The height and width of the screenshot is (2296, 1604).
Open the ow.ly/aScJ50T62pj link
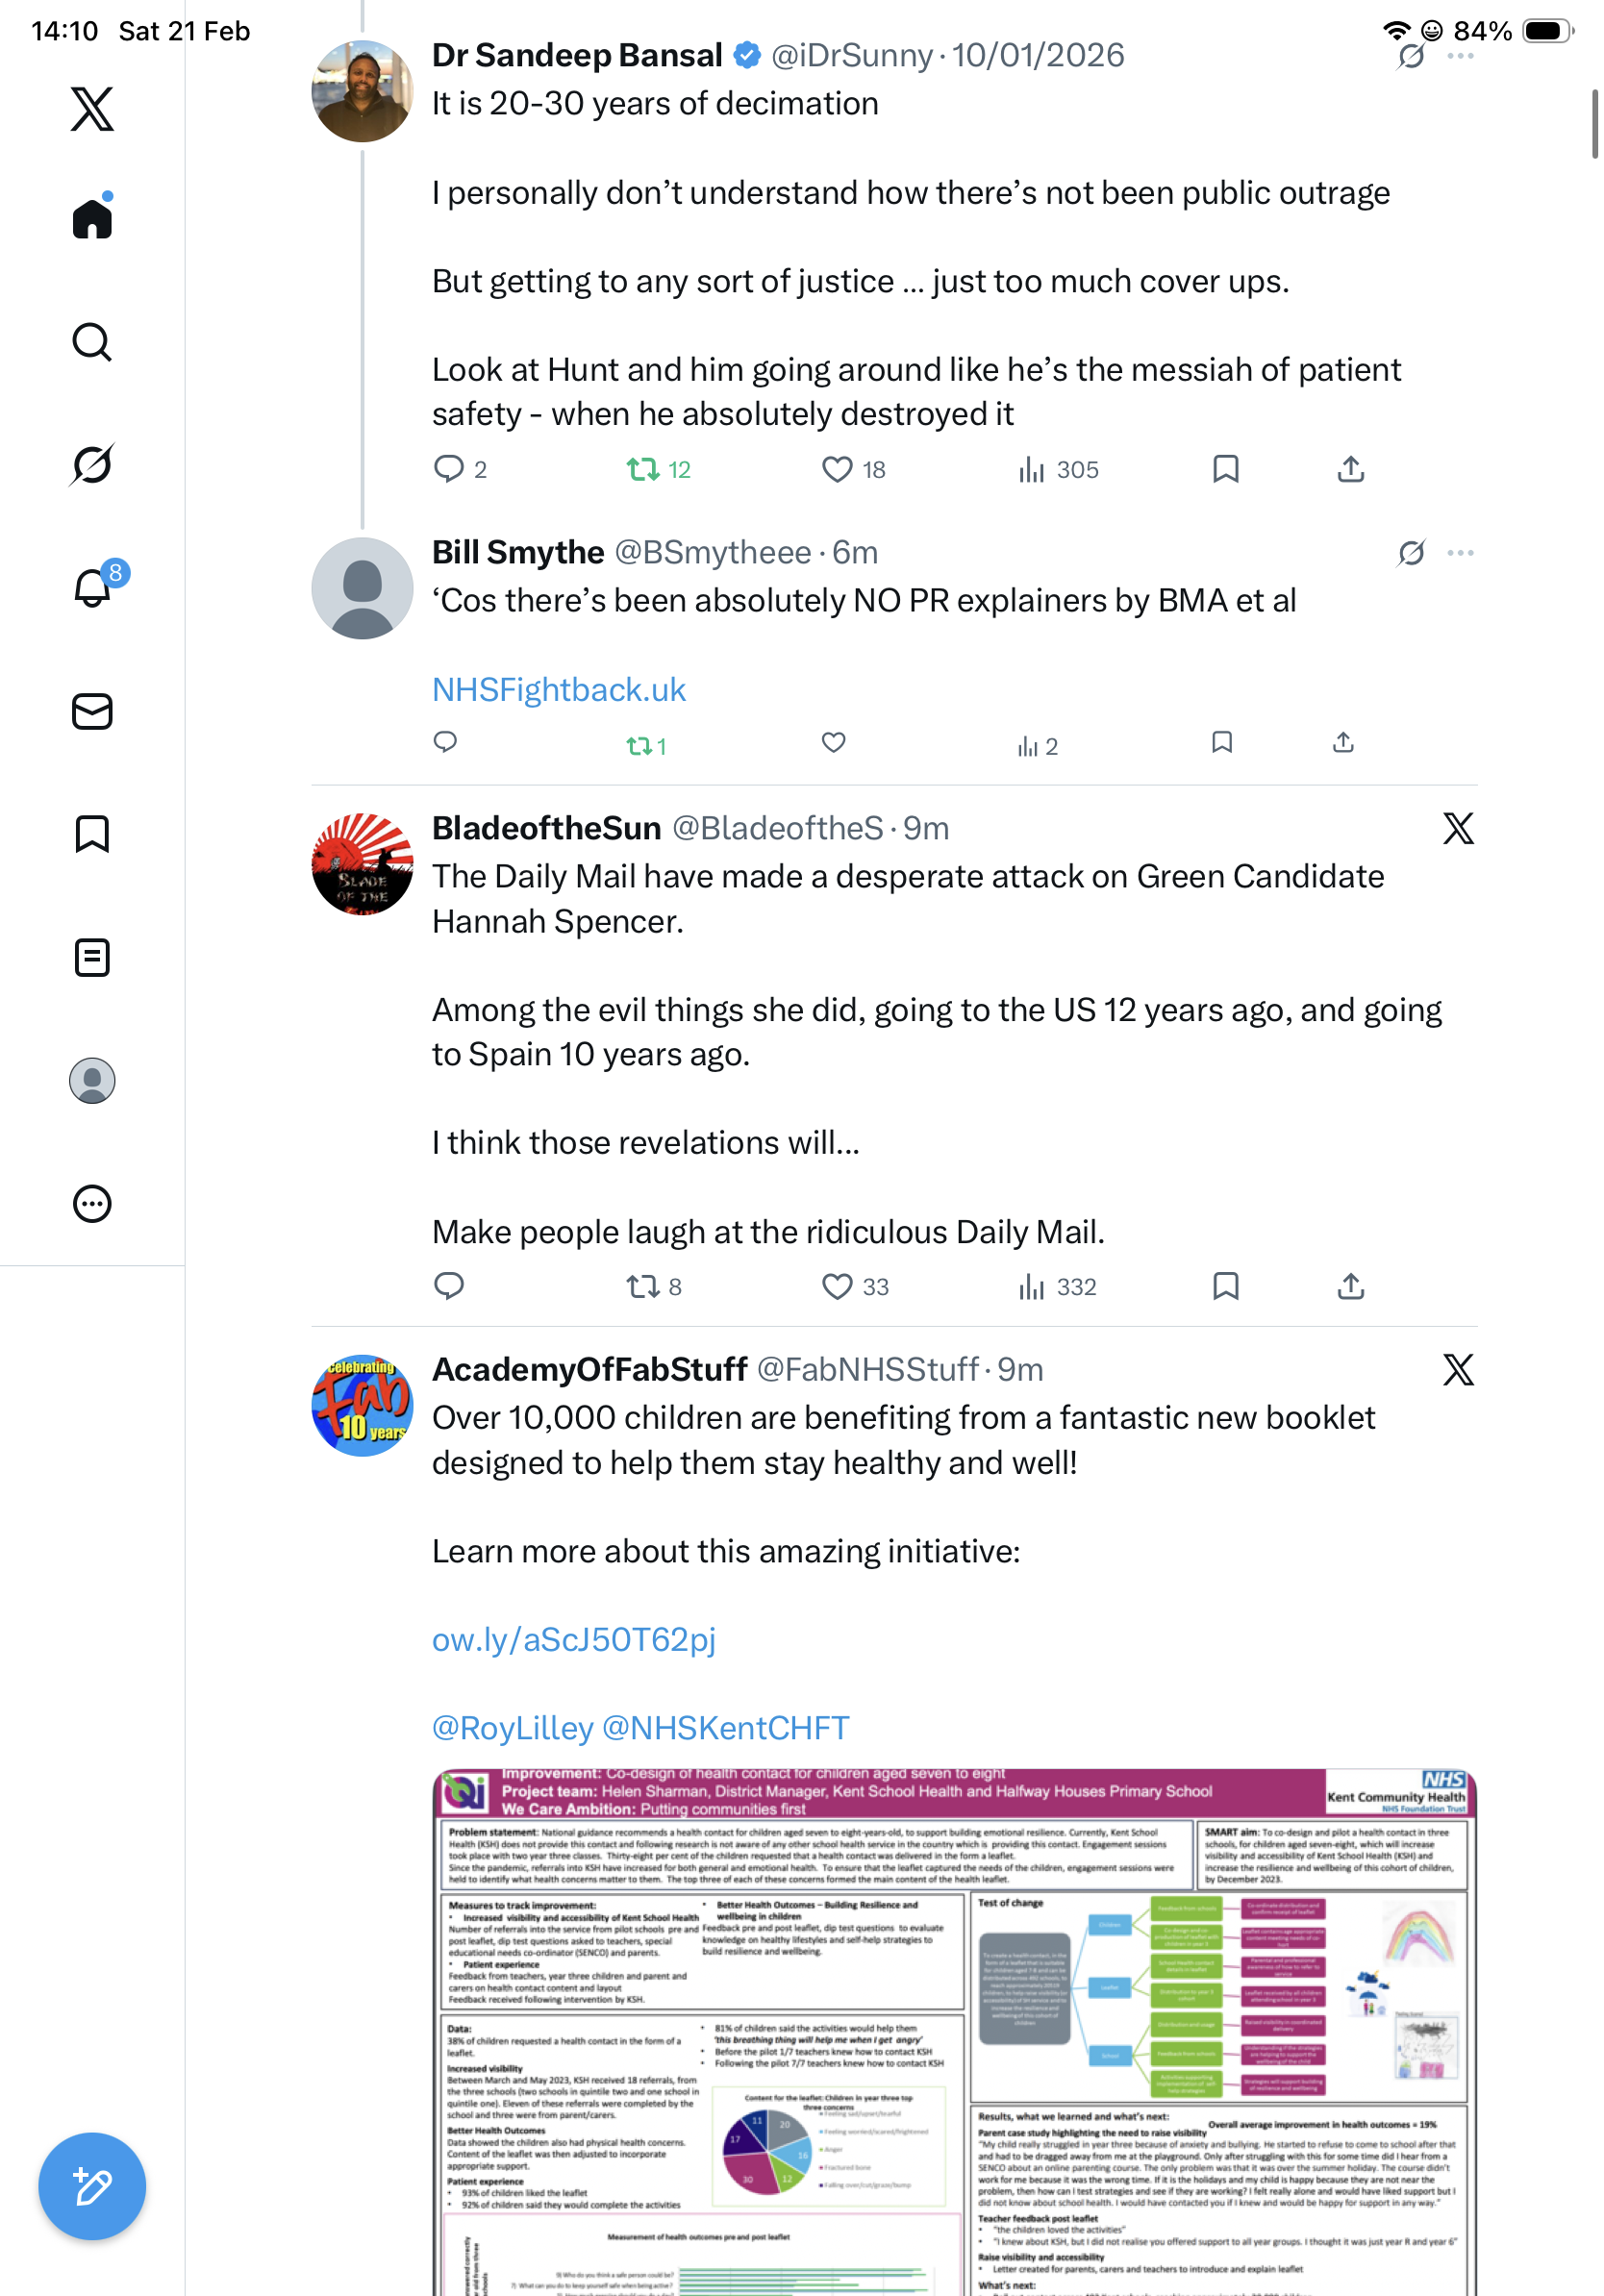pos(573,1639)
